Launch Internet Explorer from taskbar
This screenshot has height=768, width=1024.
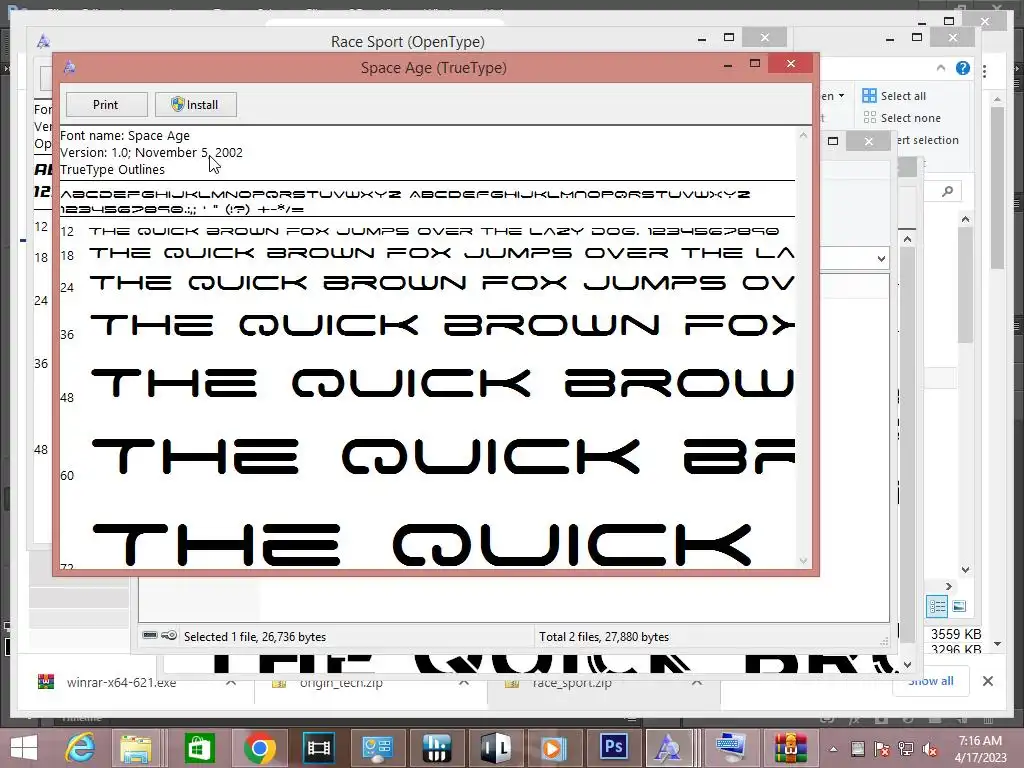(x=81, y=748)
